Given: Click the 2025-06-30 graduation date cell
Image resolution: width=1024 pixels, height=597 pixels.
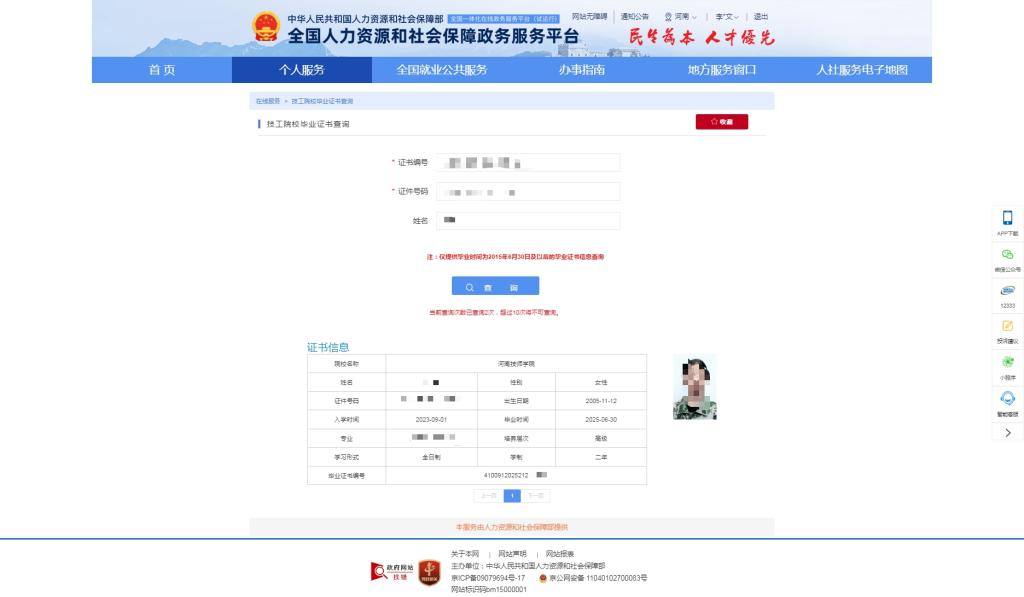Looking at the screenshot, I should [x=601, y=420].
